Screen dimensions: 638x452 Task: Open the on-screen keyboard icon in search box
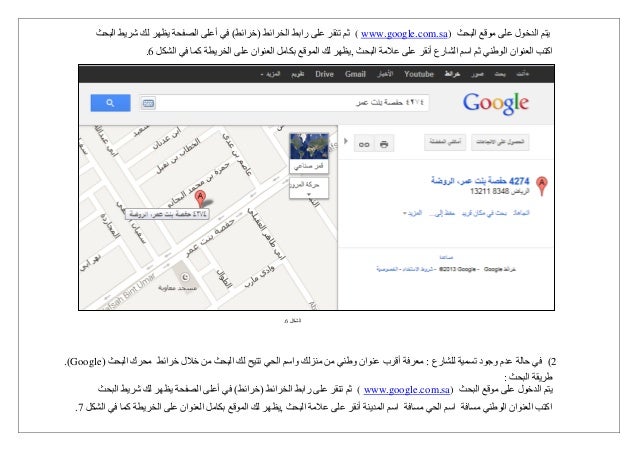[148, 103]
